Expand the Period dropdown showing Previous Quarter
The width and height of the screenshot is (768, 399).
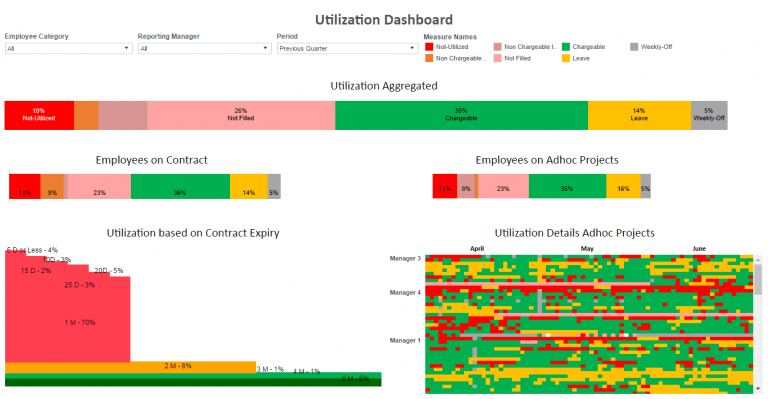[347, 48]
